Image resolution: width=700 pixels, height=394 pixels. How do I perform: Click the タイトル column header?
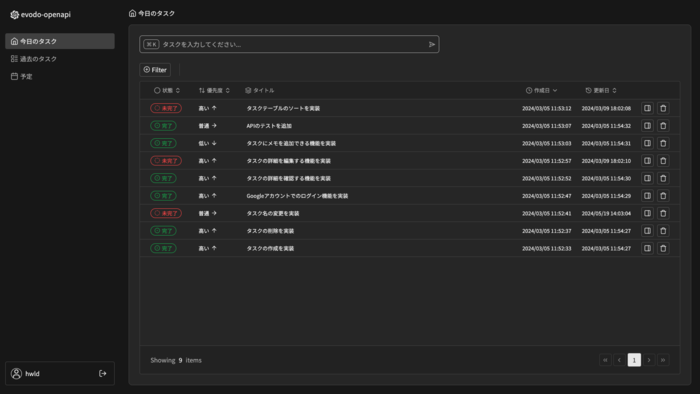[x=259, y=91]
